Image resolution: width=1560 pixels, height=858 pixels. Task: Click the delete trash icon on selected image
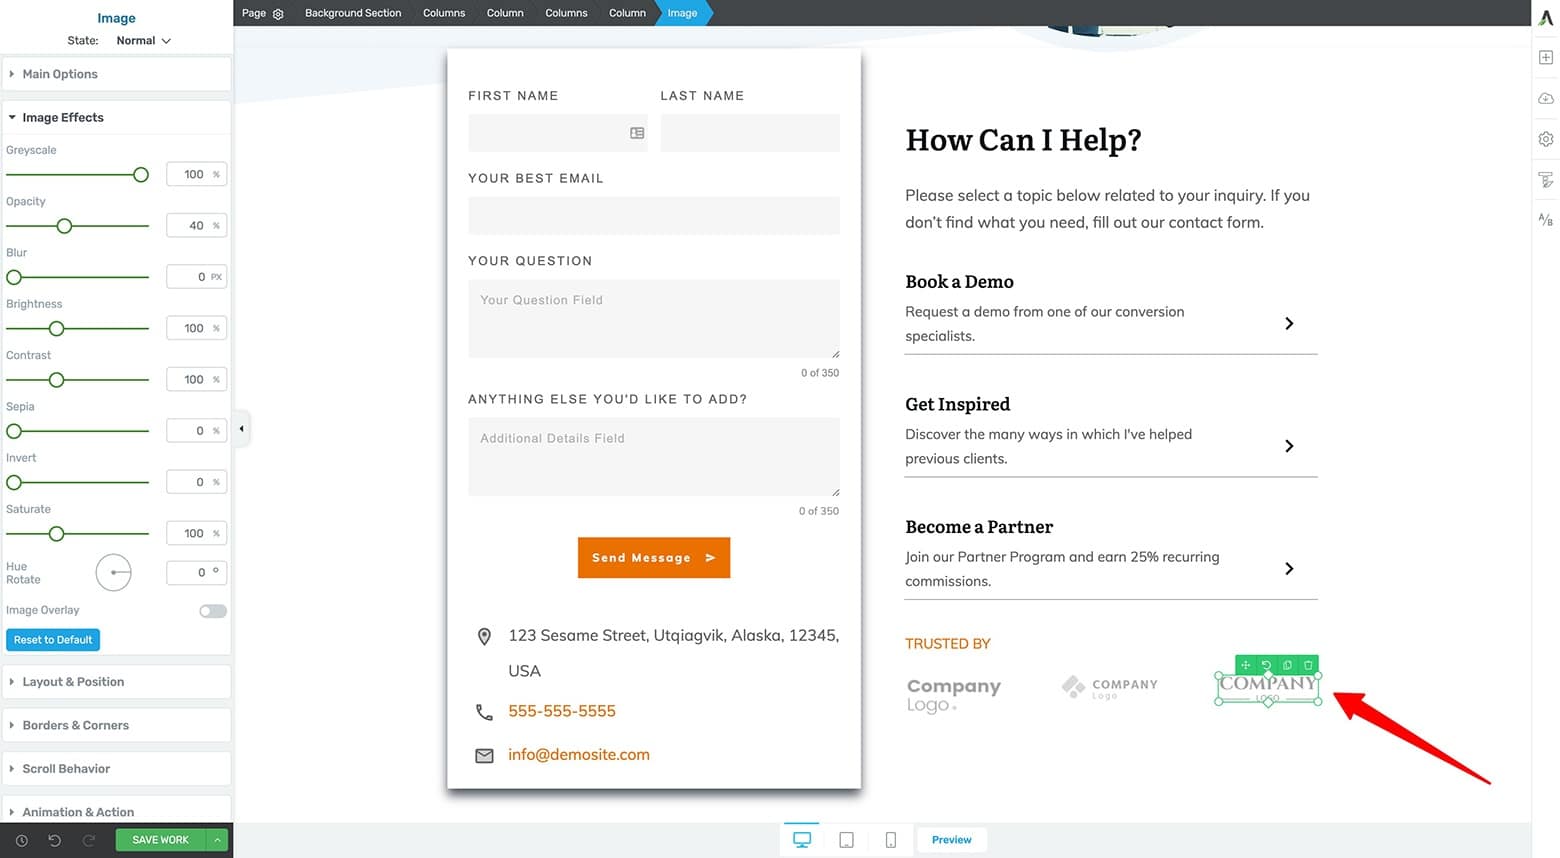point(1308,665)
